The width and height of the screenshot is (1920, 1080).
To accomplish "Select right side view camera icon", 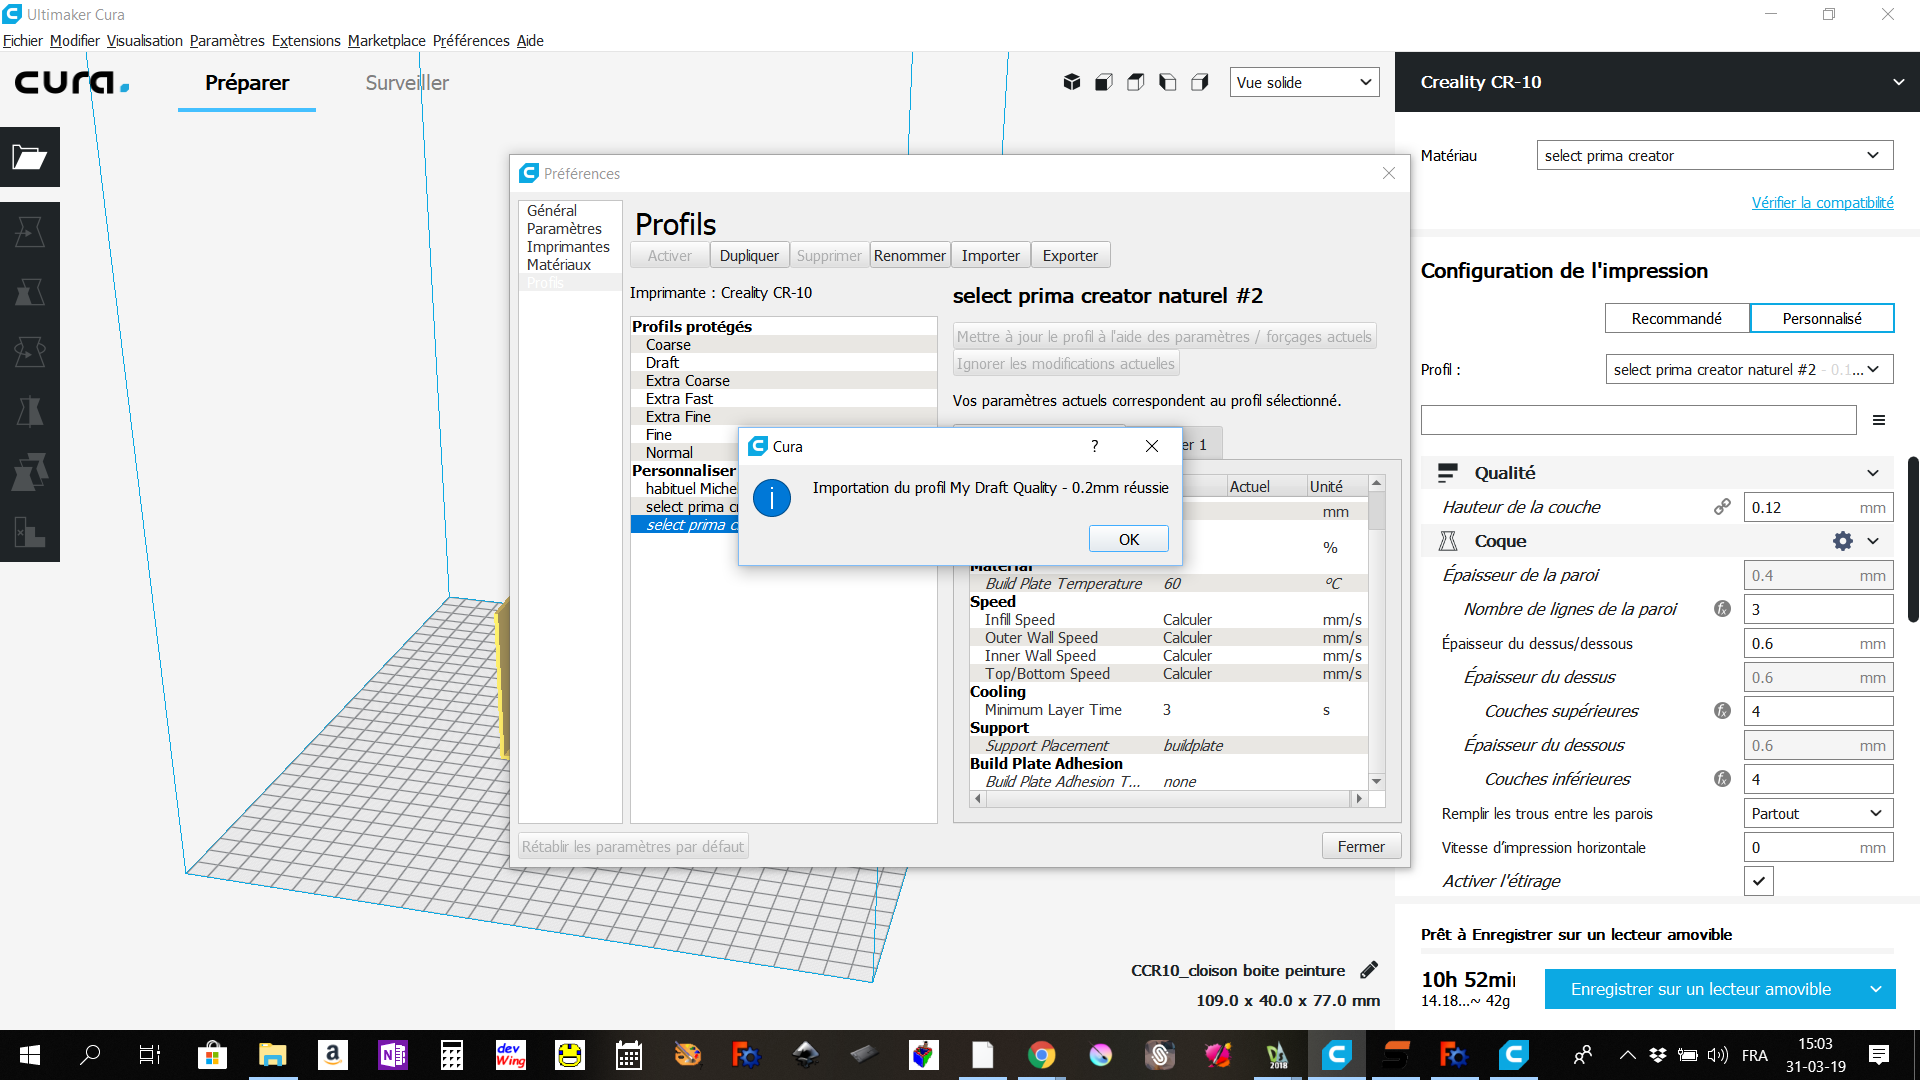I will point(1200,82).
